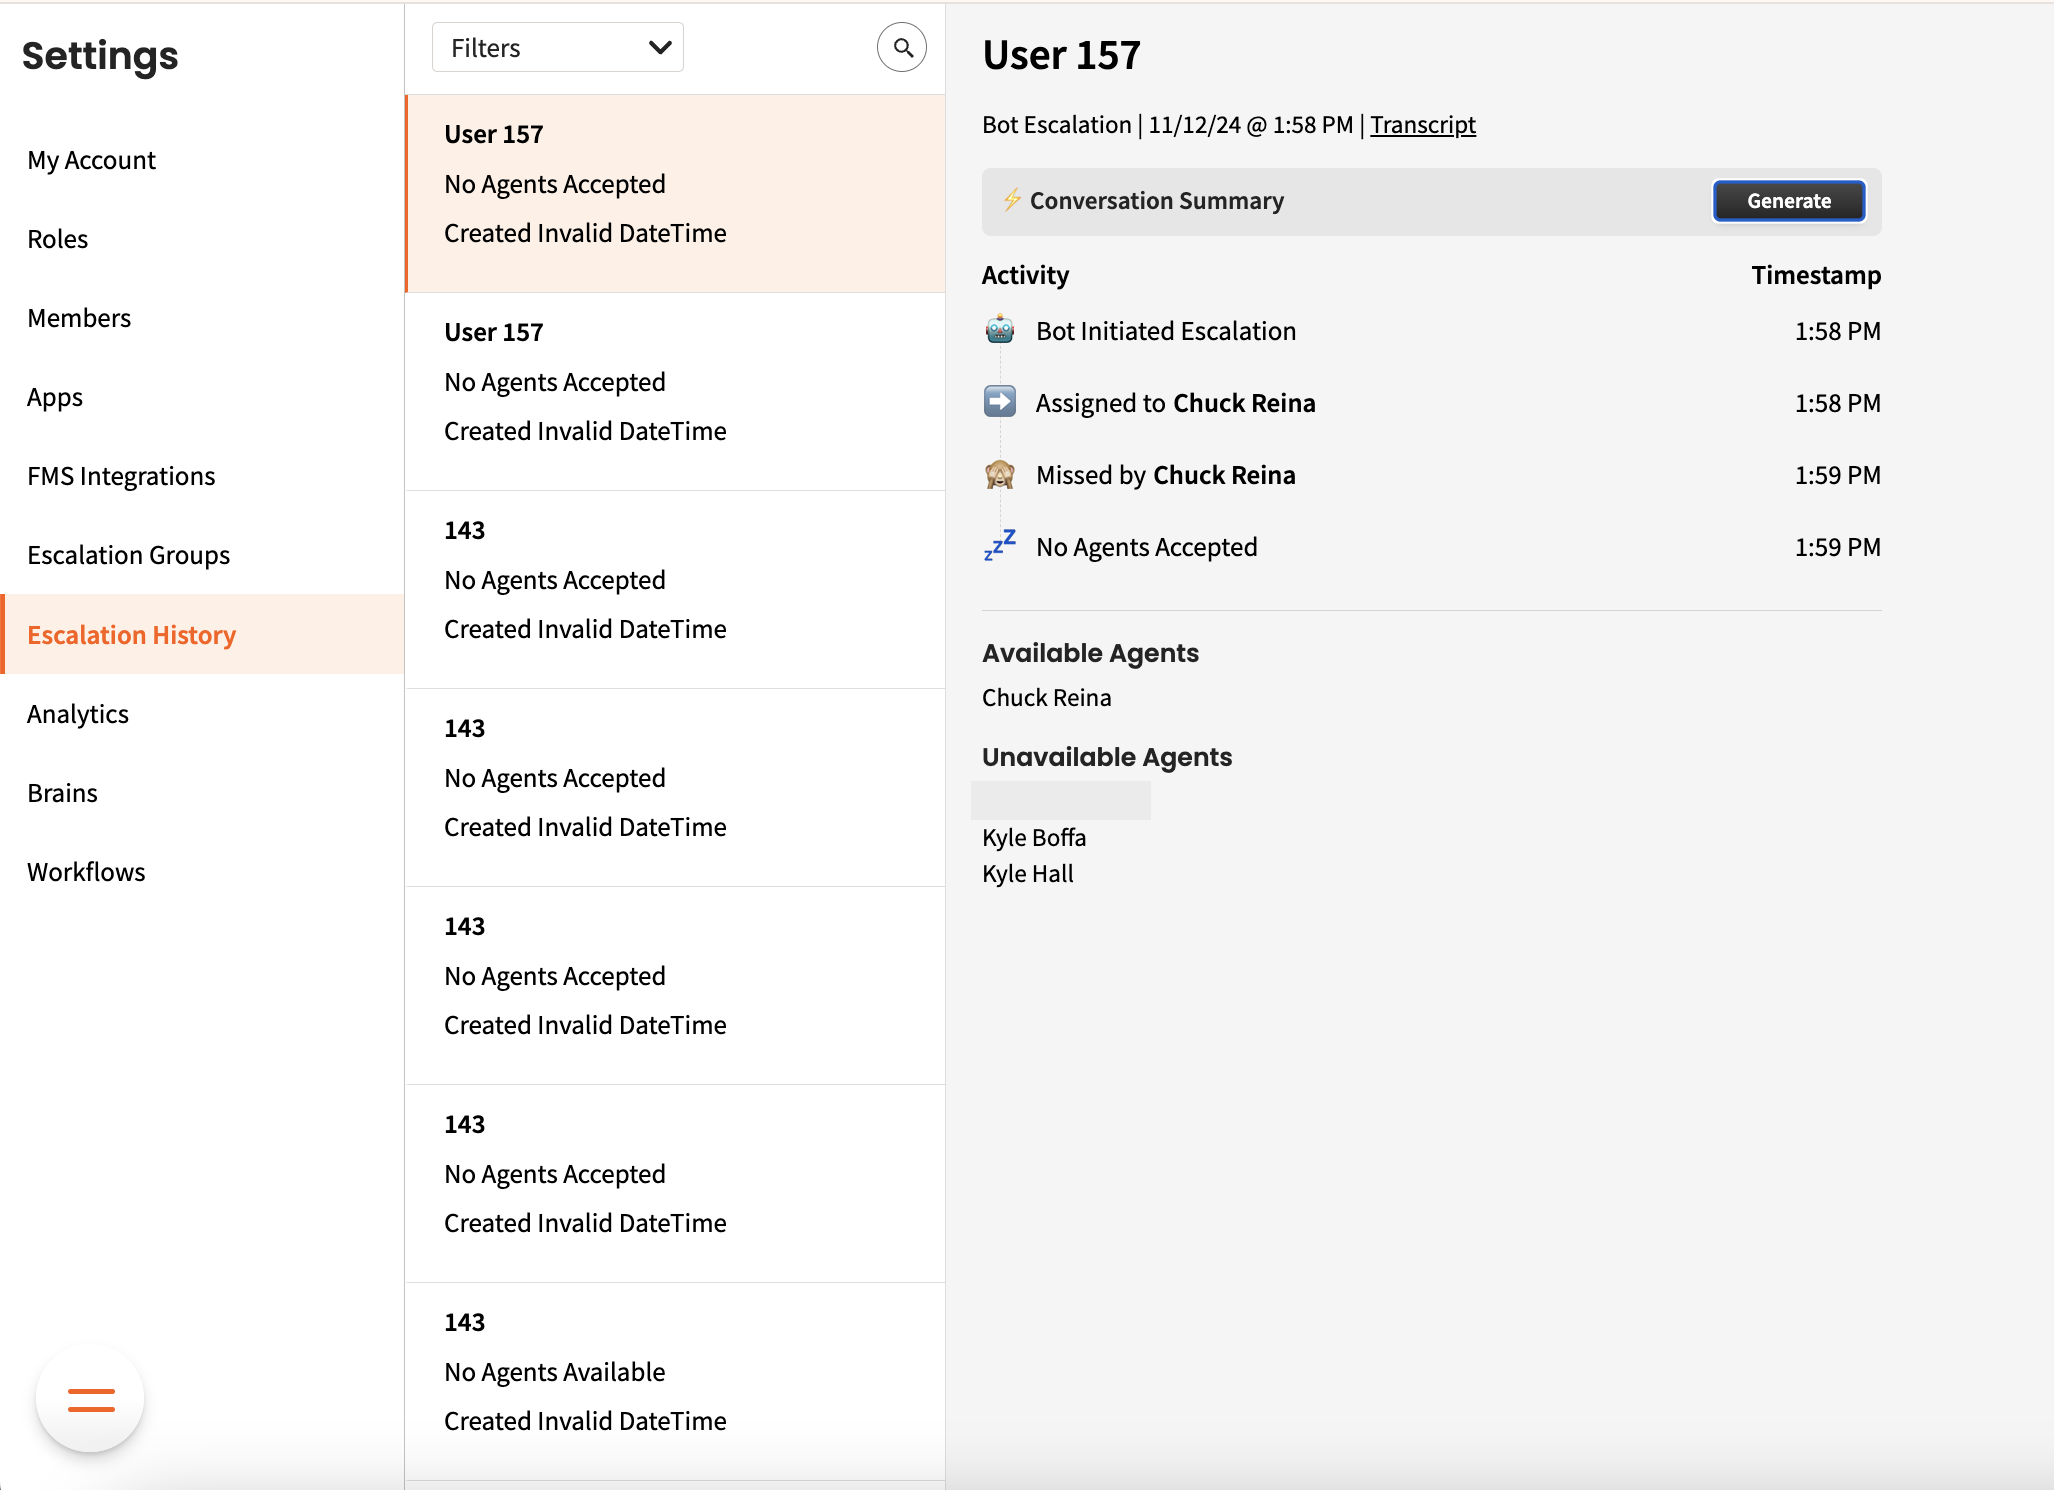Click the monkey icon beside Missed by Chuck Reina
The image size is (2054, 1490).
(1000, 475)
